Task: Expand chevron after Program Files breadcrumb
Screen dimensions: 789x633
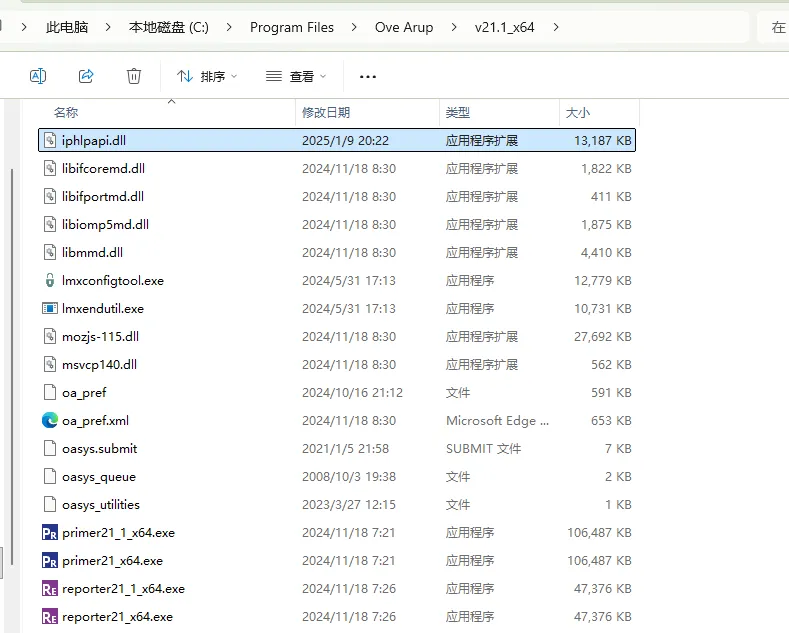Action: [x=354, y=27]
